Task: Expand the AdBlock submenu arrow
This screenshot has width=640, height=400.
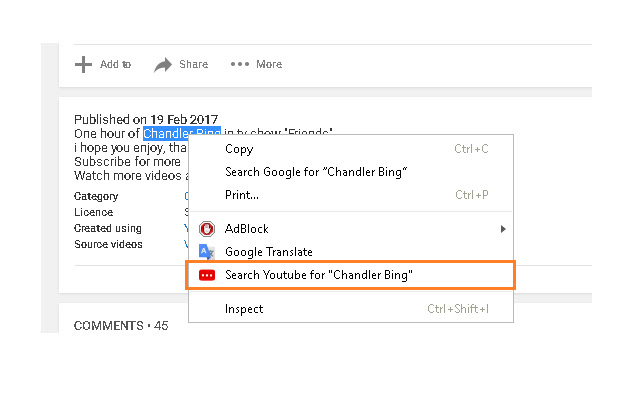Action: 503,229
